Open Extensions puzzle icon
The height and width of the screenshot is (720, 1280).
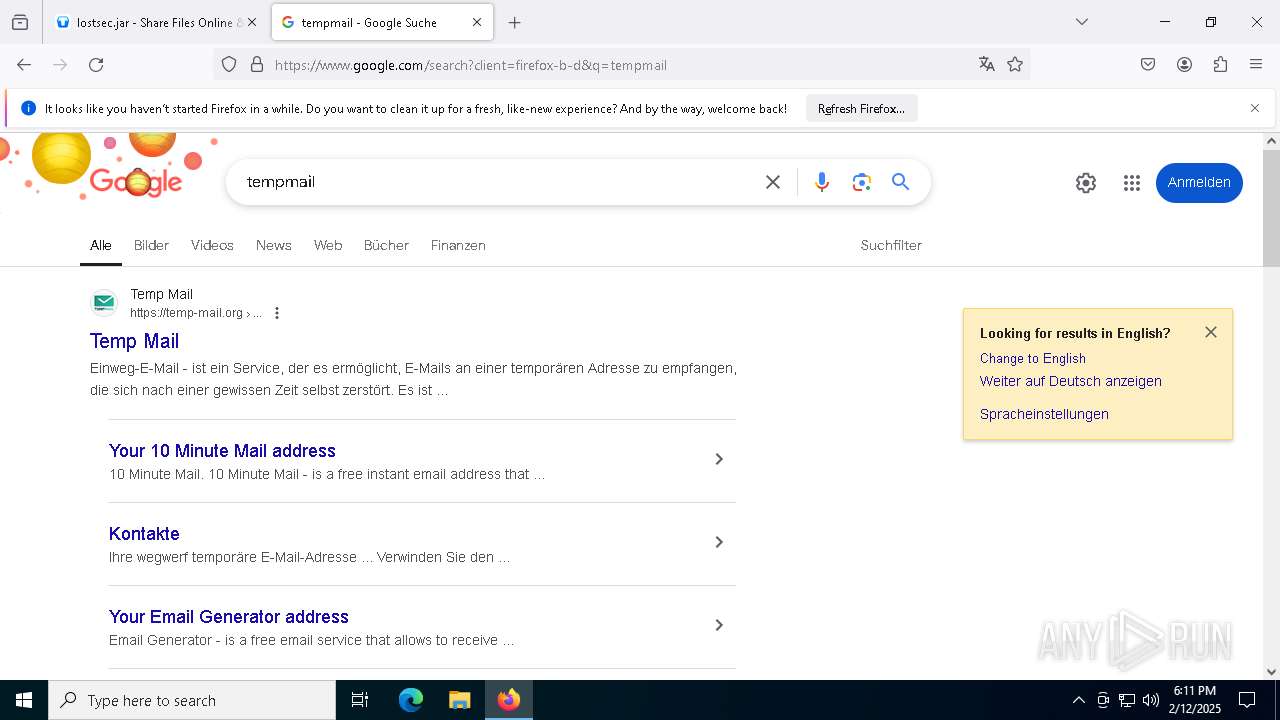(x=1220, y=65)
